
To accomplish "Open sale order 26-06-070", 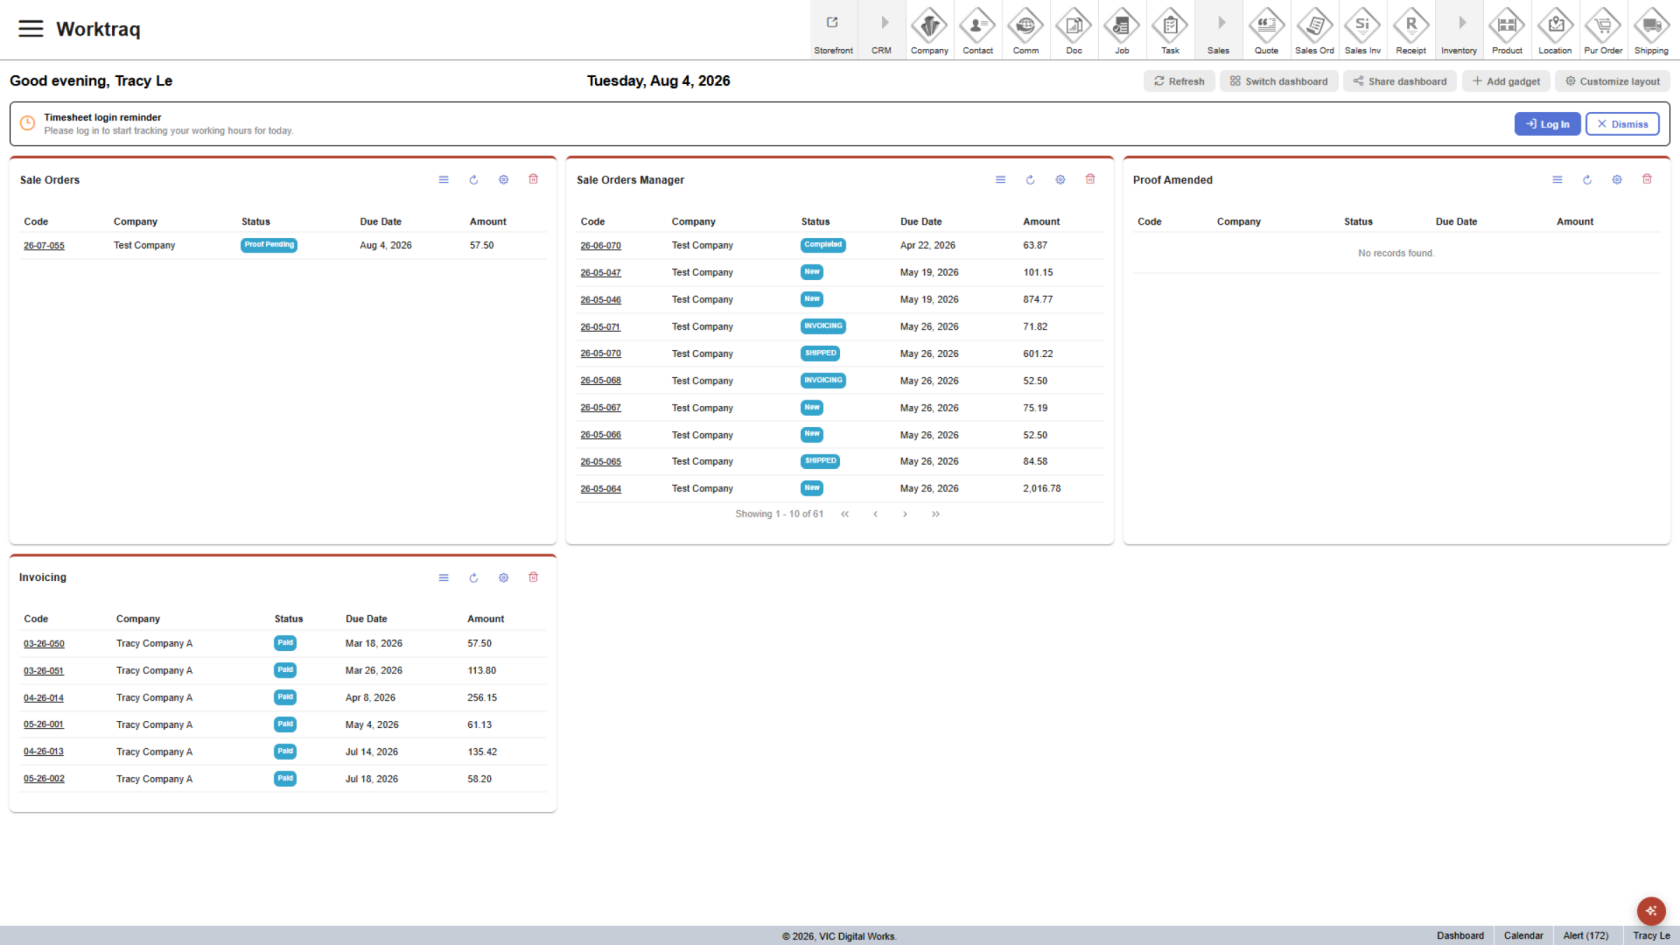I will (601, 245).
